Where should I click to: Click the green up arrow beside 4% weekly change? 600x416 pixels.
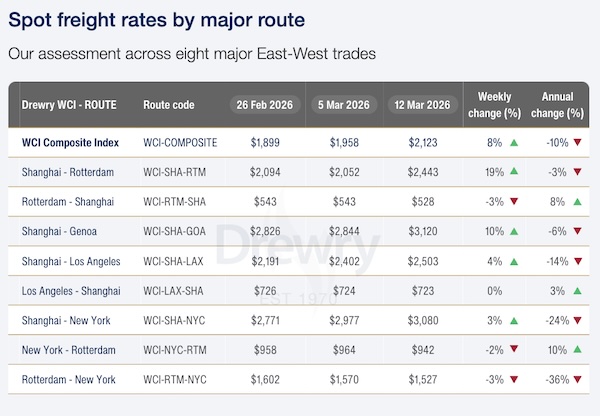(514, 261)
